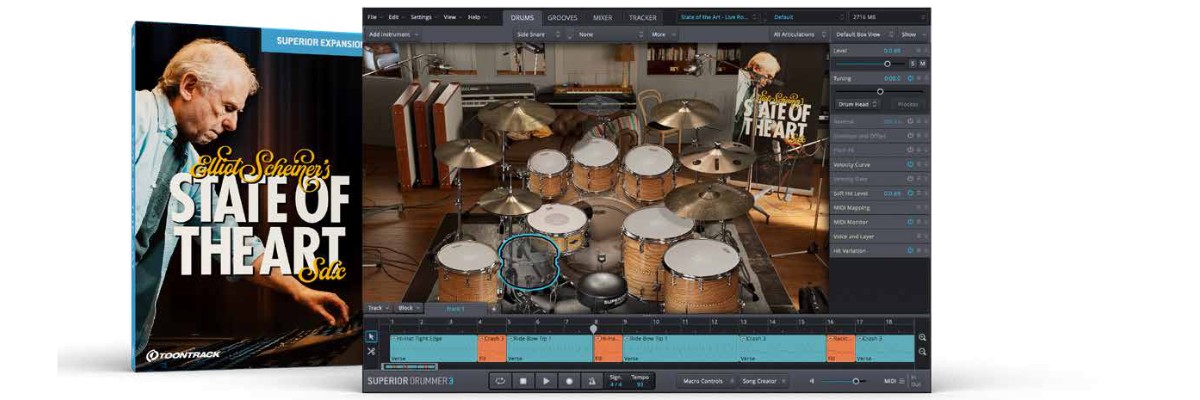Switch to the Drums tab

point(523,17)
